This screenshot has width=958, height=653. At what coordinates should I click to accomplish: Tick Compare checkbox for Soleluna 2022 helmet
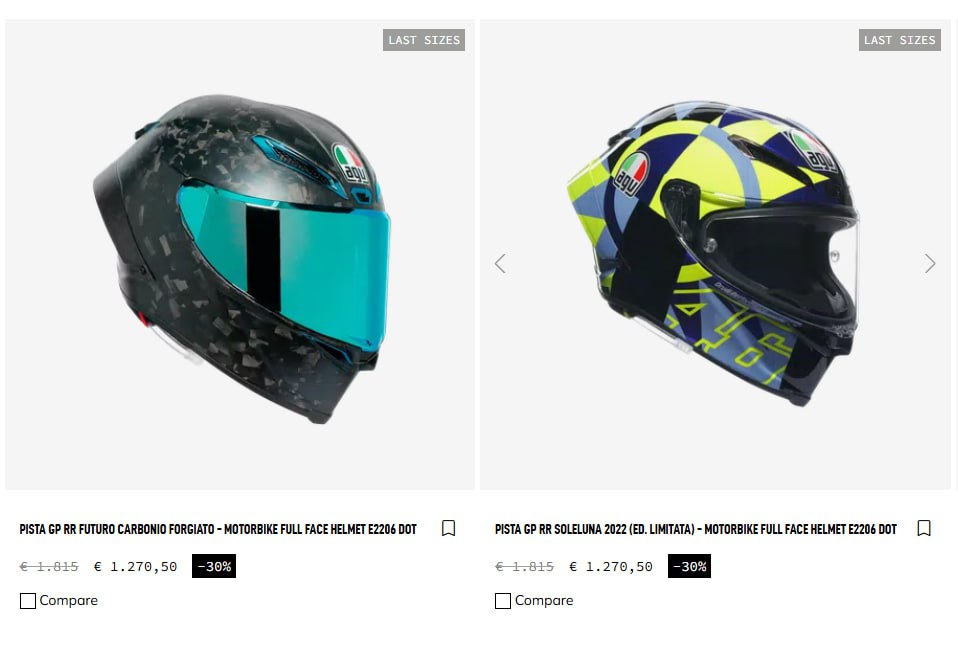[x=503, y=601]
